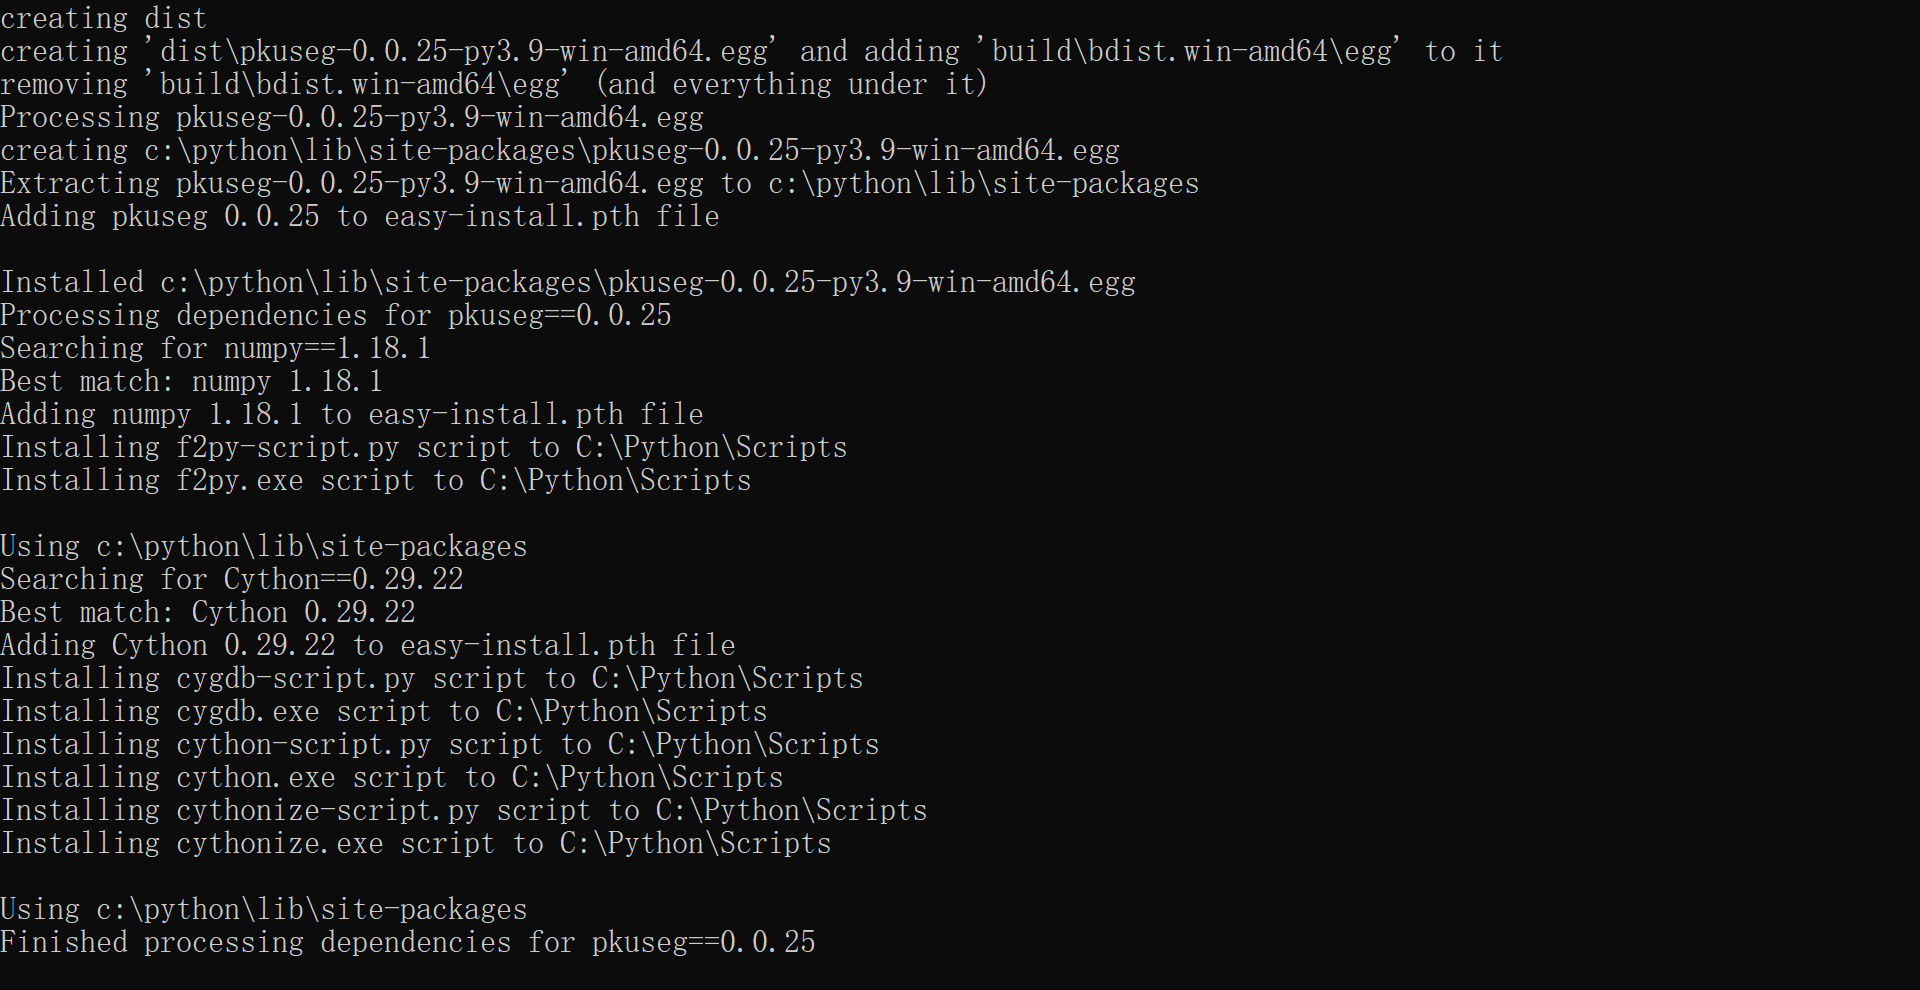Click 'Finished processing dependencies for pkuseg==0.0.25' line
This screenshot has height=990, width=1920.
(x=408, y=942)
